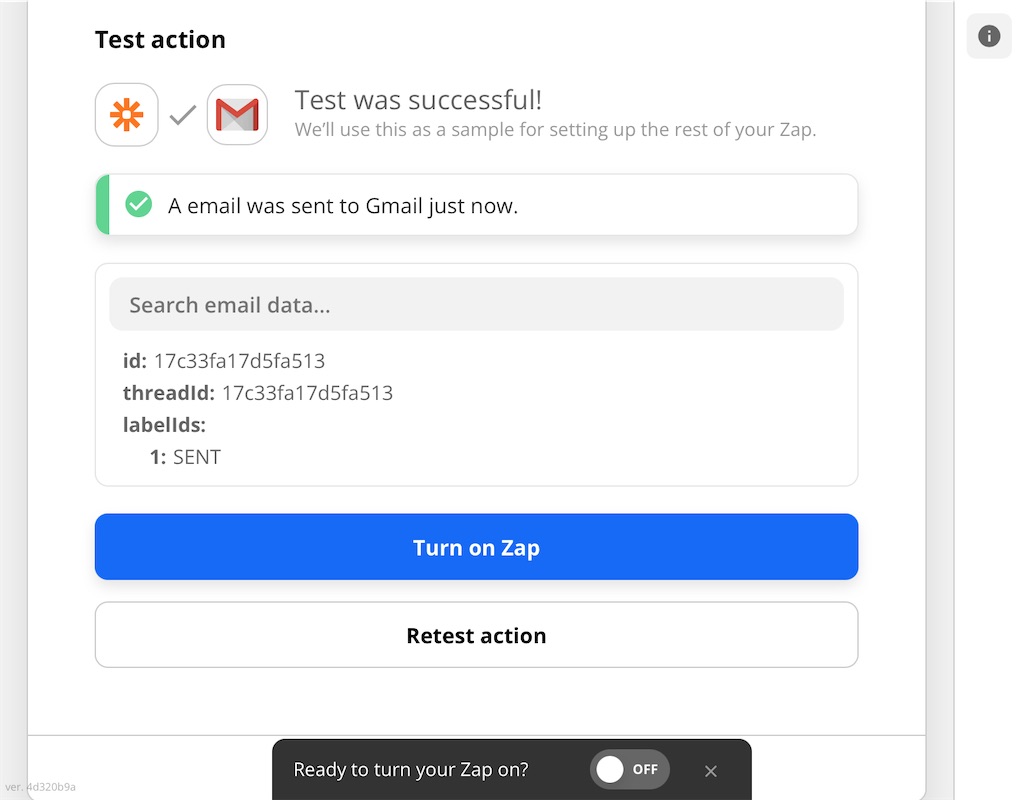Focus the 'Search email data...' field

click(x=476, y=305)
